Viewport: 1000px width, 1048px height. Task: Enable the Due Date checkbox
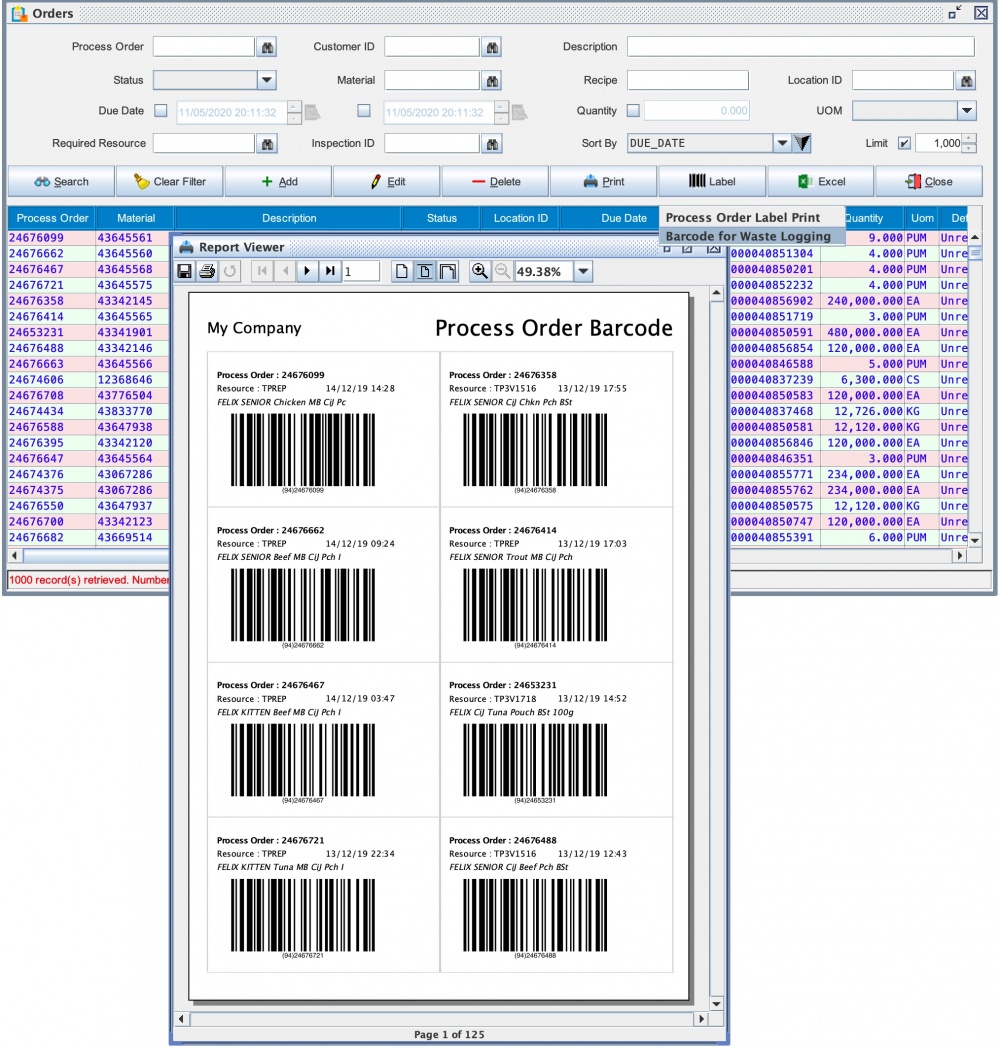pyautogui.click(x=162, y=111)
